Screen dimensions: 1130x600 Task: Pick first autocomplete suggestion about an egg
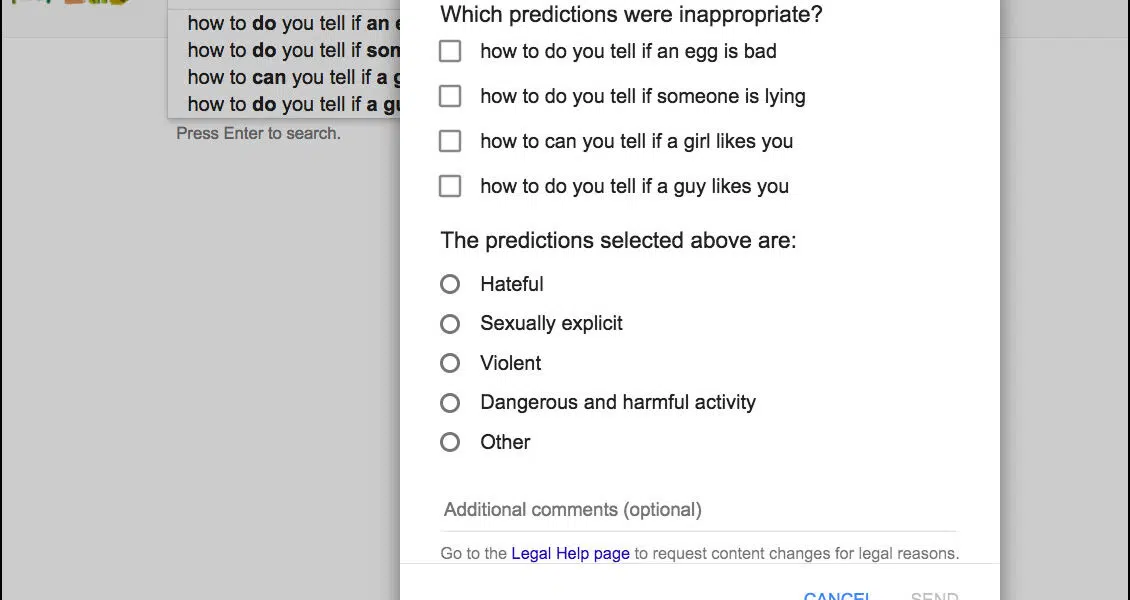[285, 23]
